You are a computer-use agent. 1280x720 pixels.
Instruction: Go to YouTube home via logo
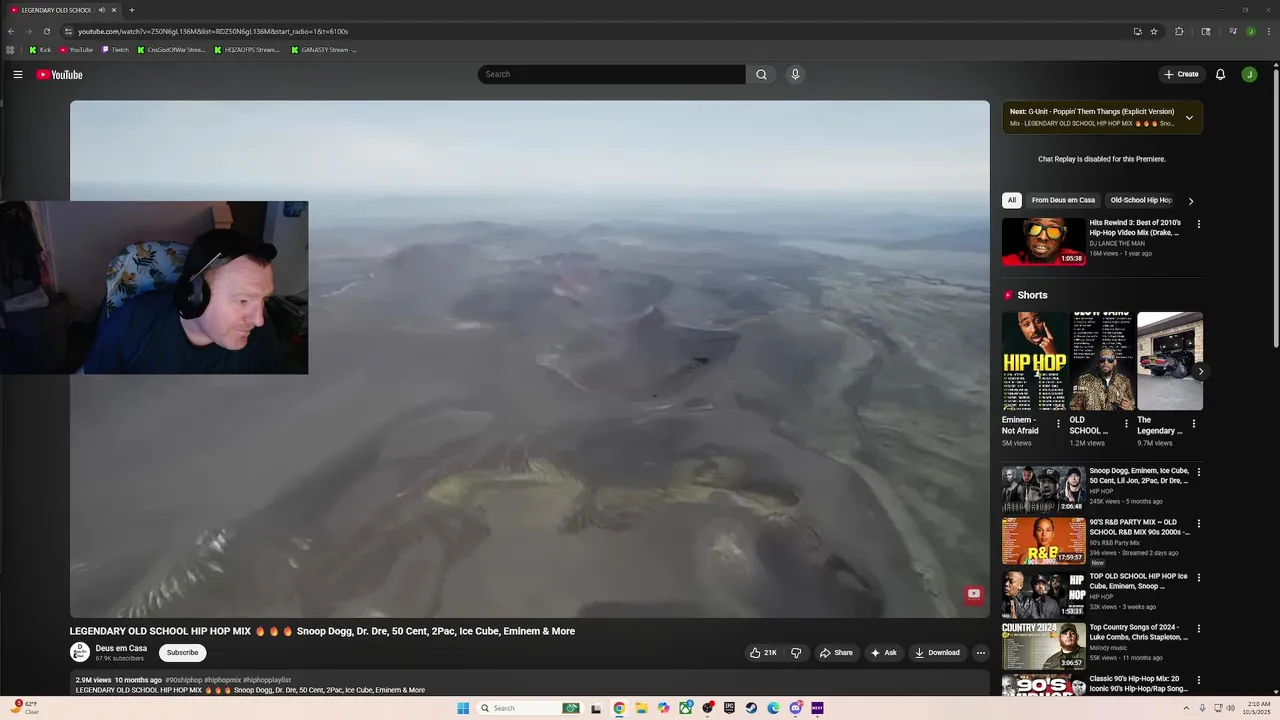tap(60, 74)
